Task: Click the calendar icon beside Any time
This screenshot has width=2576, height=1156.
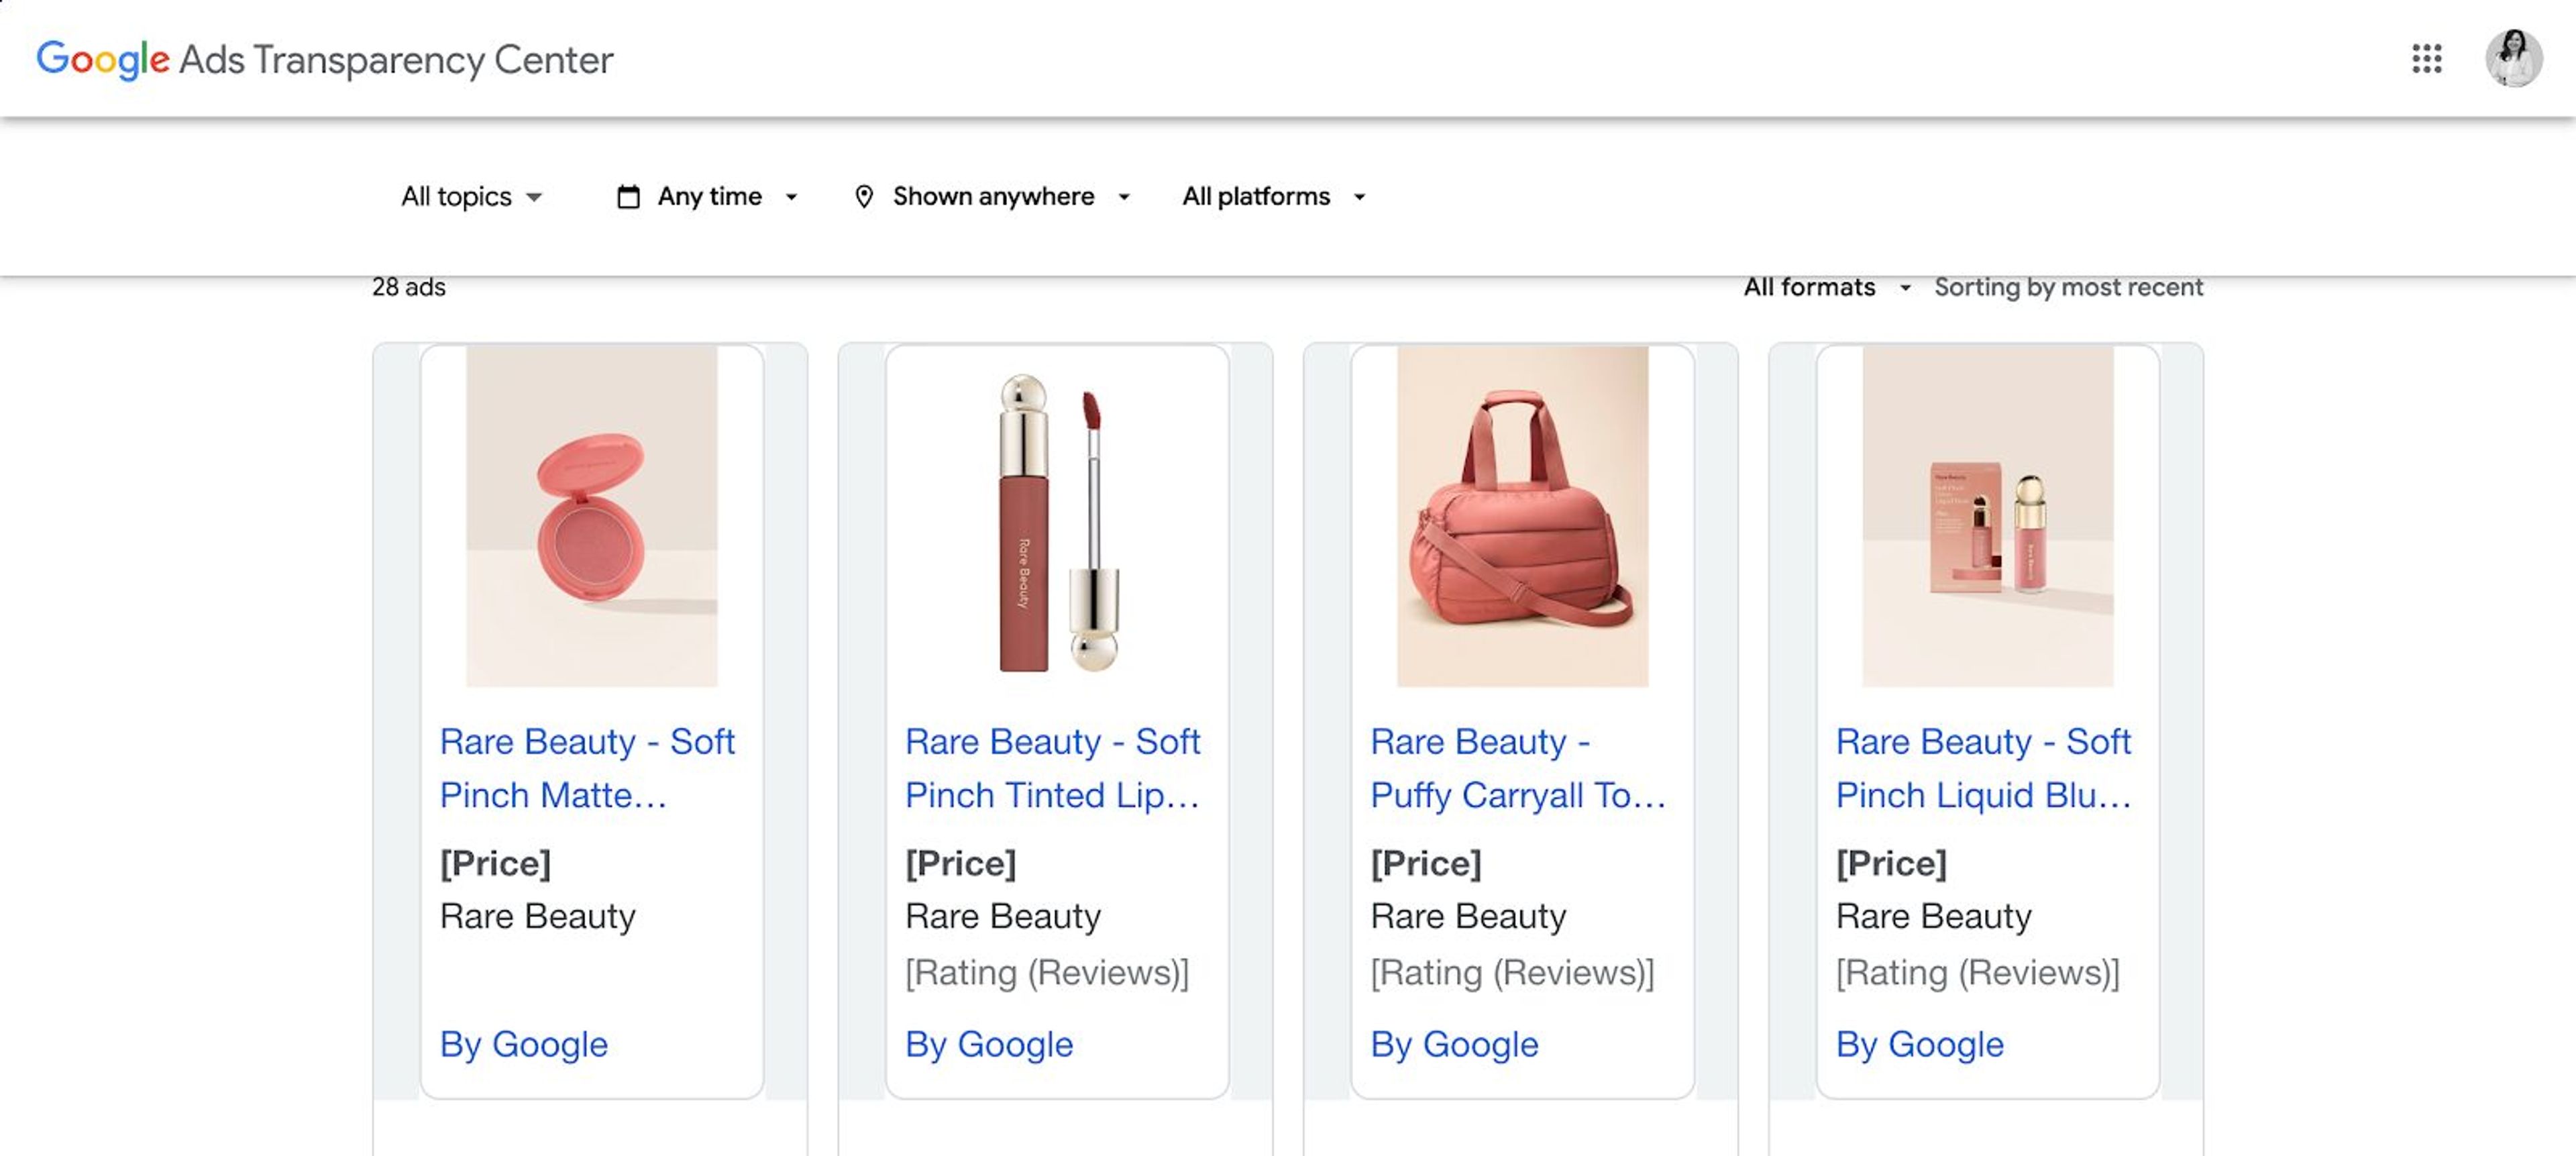Action: click(x=628, y=197)
